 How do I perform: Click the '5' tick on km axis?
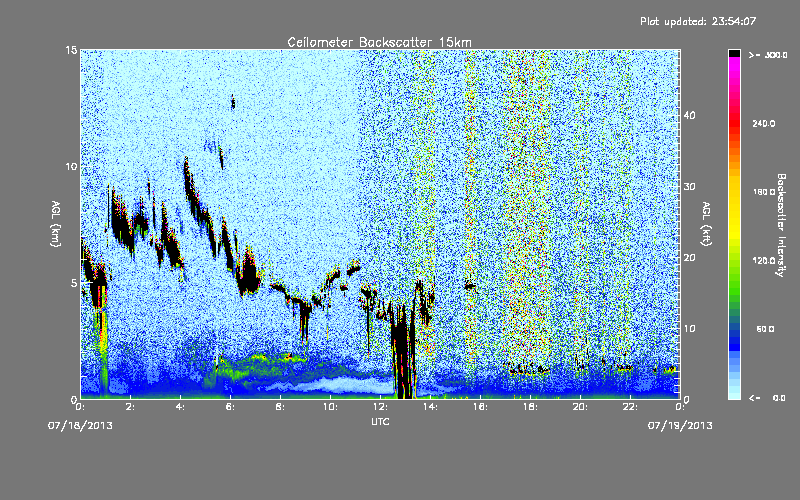pos(74,283)
